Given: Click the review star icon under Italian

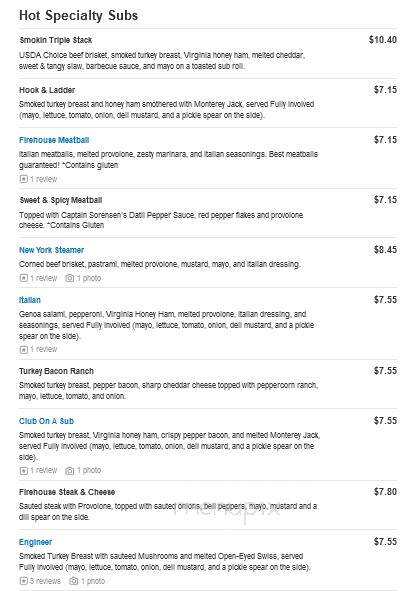Looking at the screenshot, I should [24, 349].
